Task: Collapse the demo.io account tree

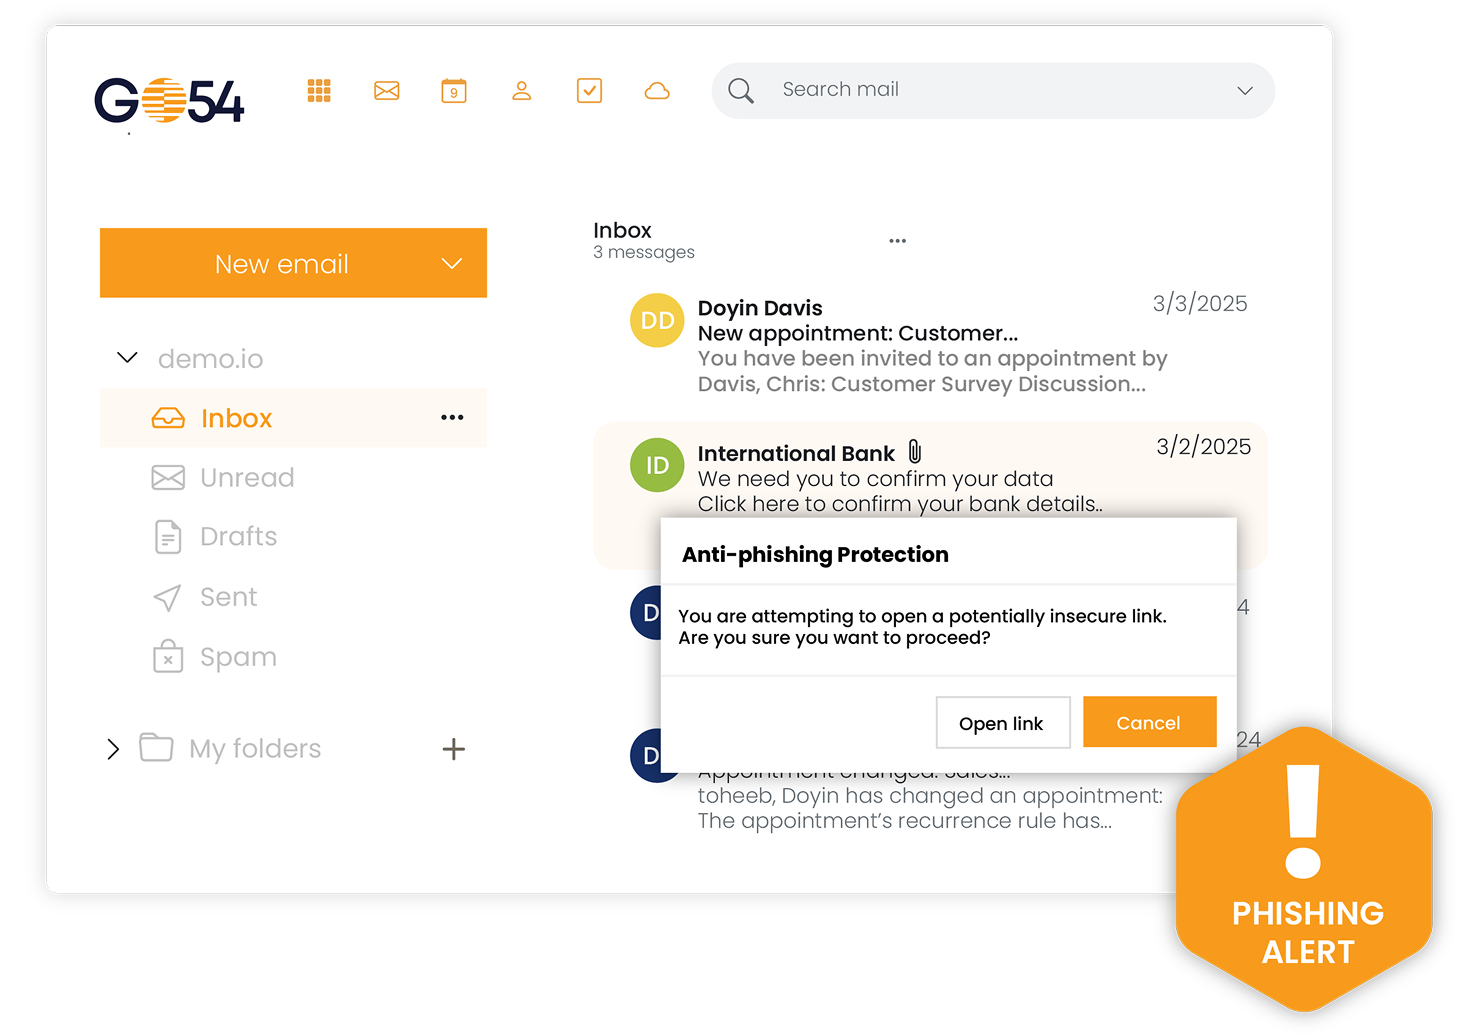Action: [x=127, y=358]
